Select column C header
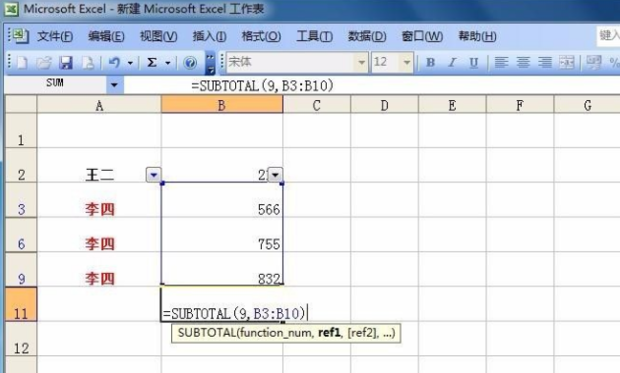The width and height of the screenshot is (620, 373). coord(317,105)
